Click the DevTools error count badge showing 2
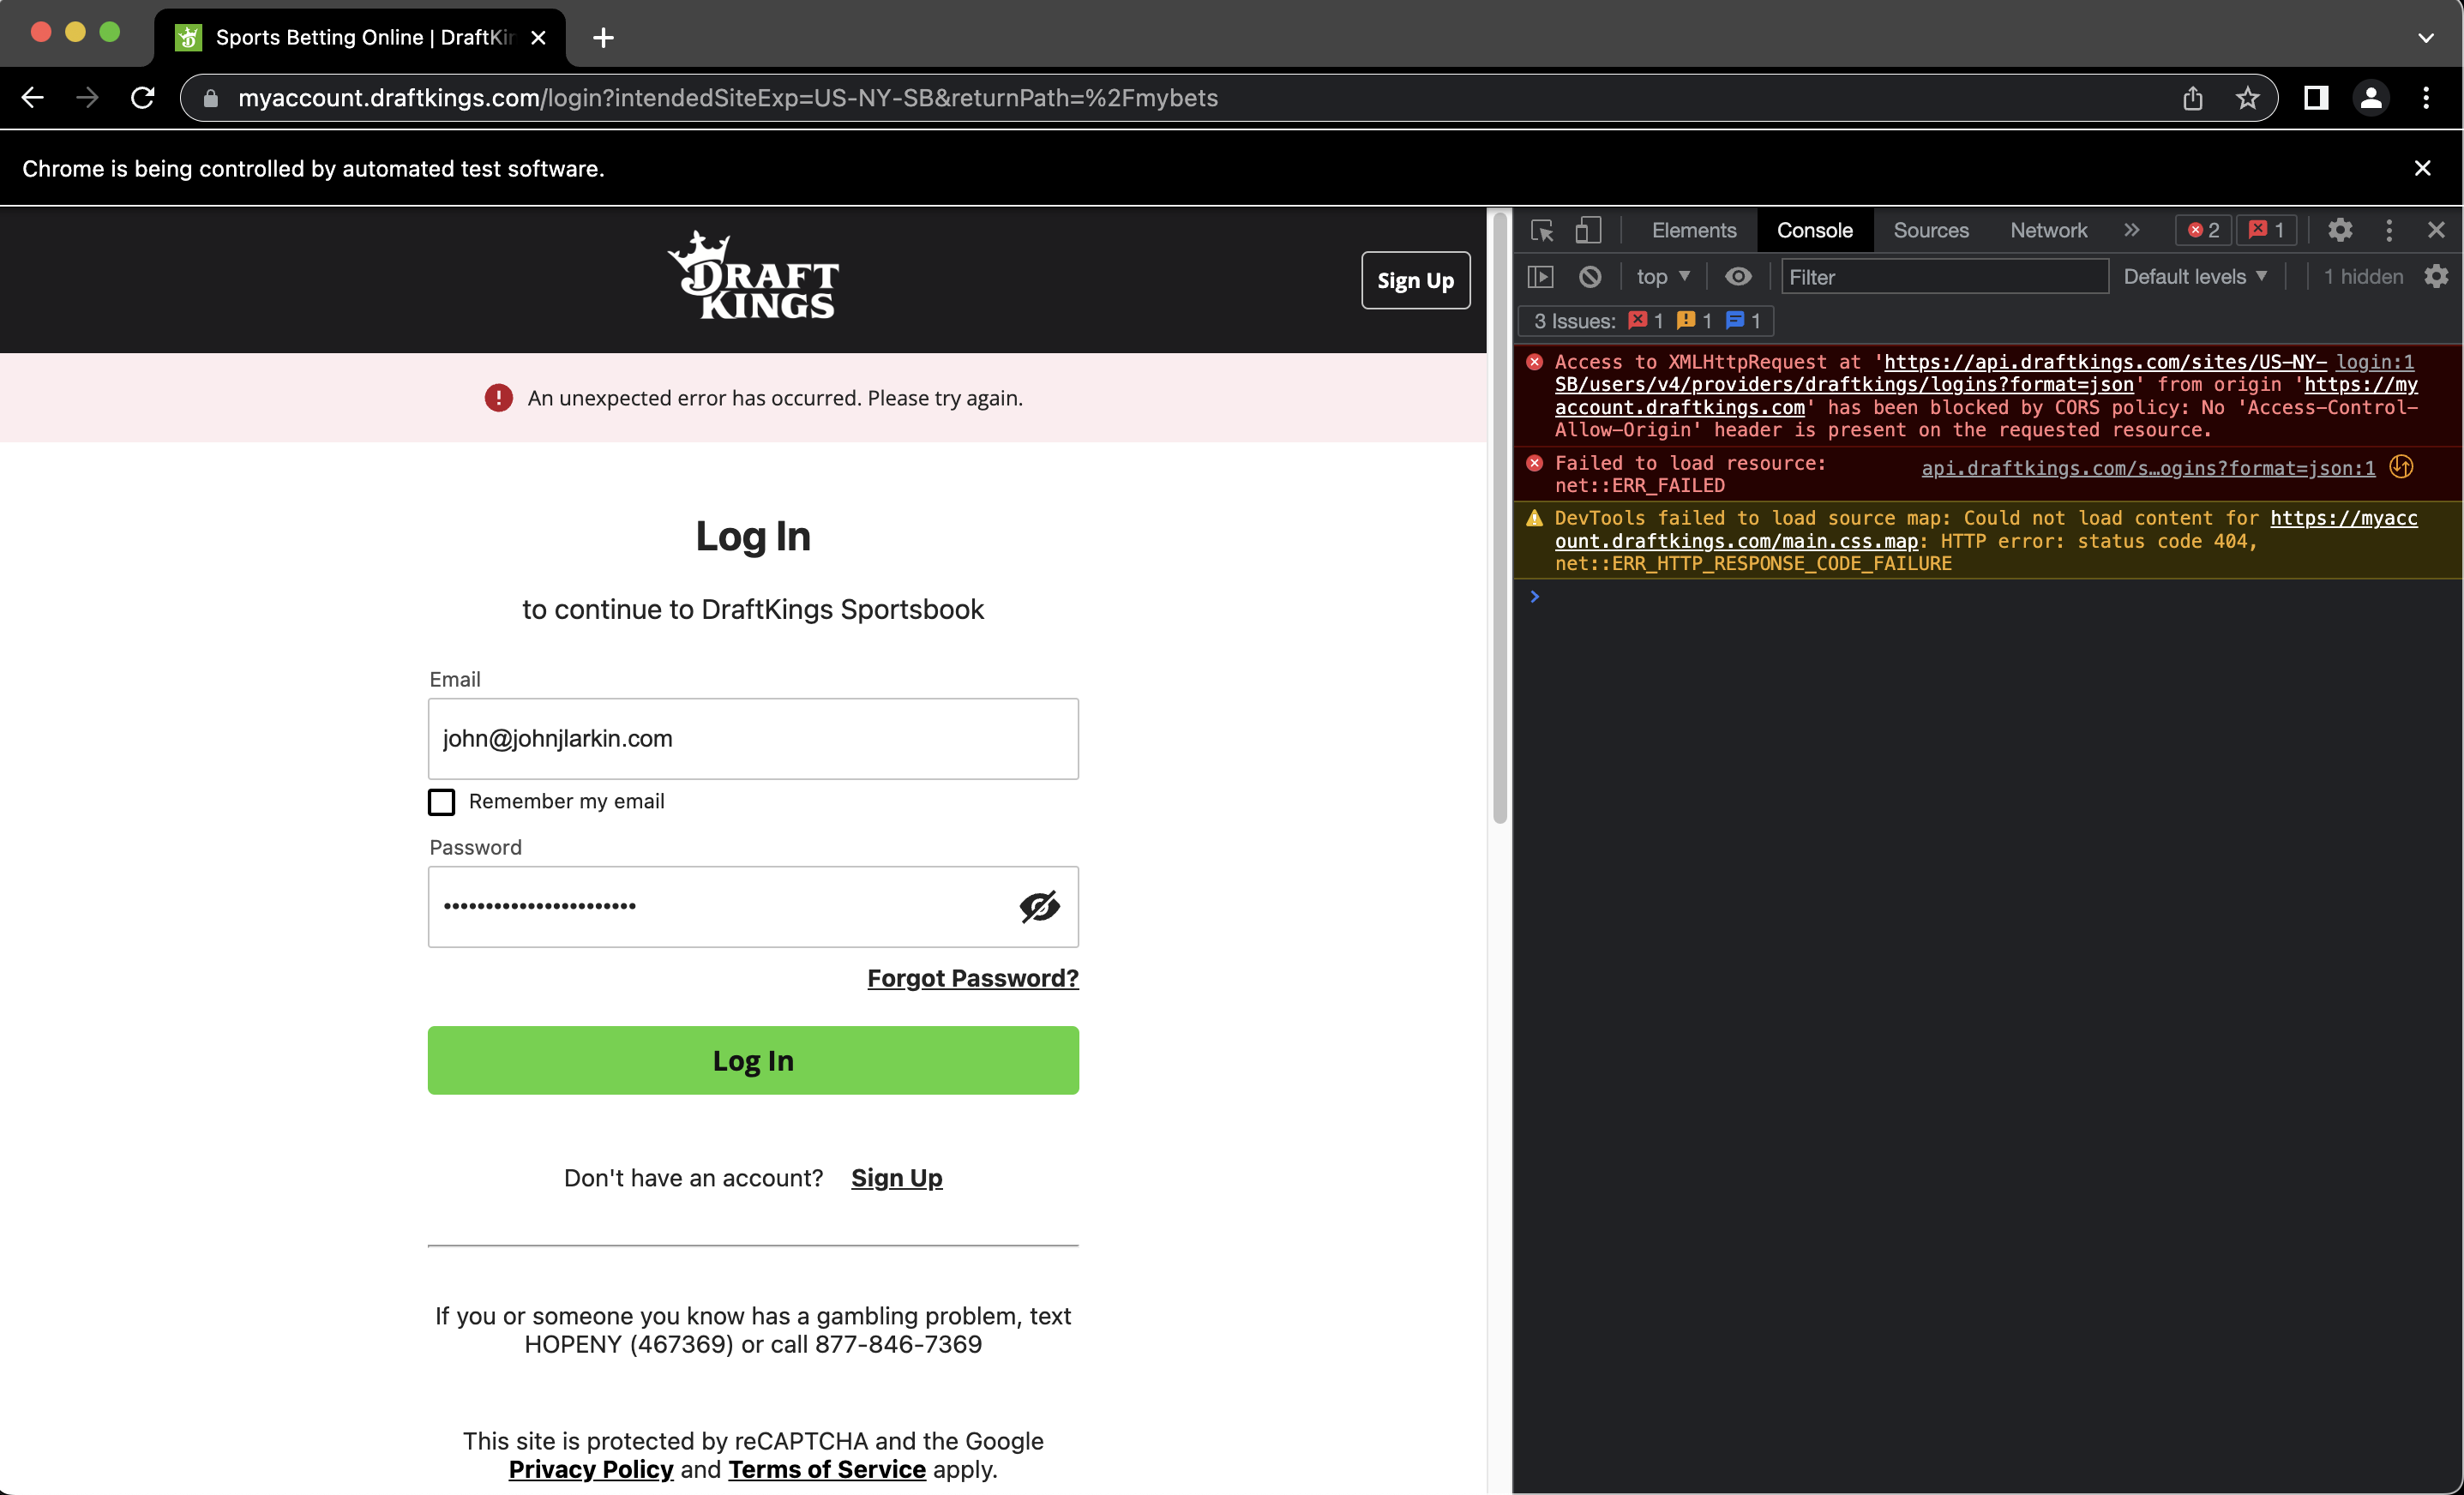Screen dimensions: 2464x1495 click(x=2203, y=230)
